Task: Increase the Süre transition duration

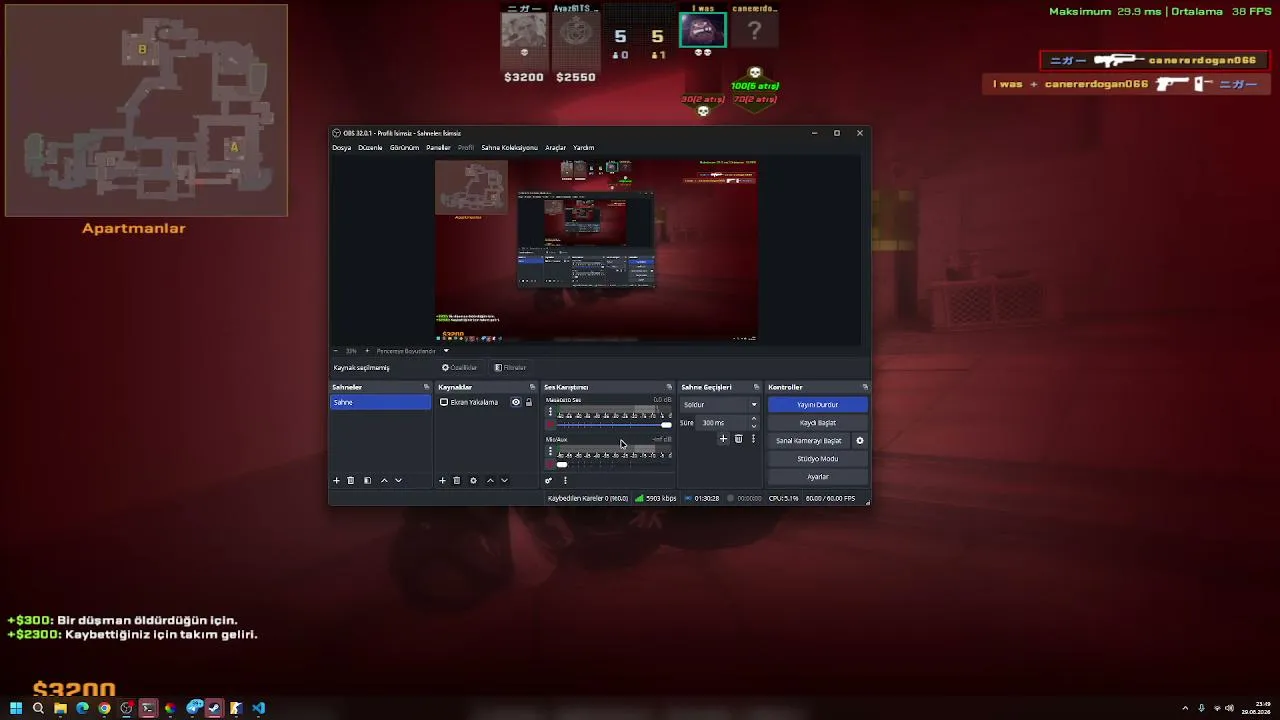Action: 754,420
